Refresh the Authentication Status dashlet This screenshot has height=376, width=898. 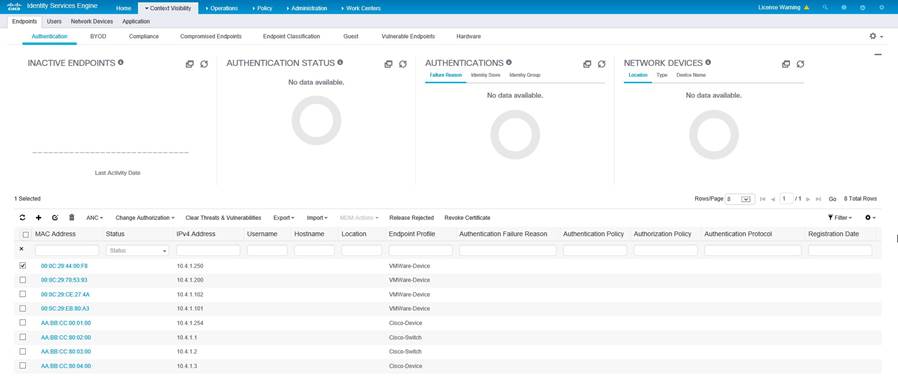(x=403, y=64)
